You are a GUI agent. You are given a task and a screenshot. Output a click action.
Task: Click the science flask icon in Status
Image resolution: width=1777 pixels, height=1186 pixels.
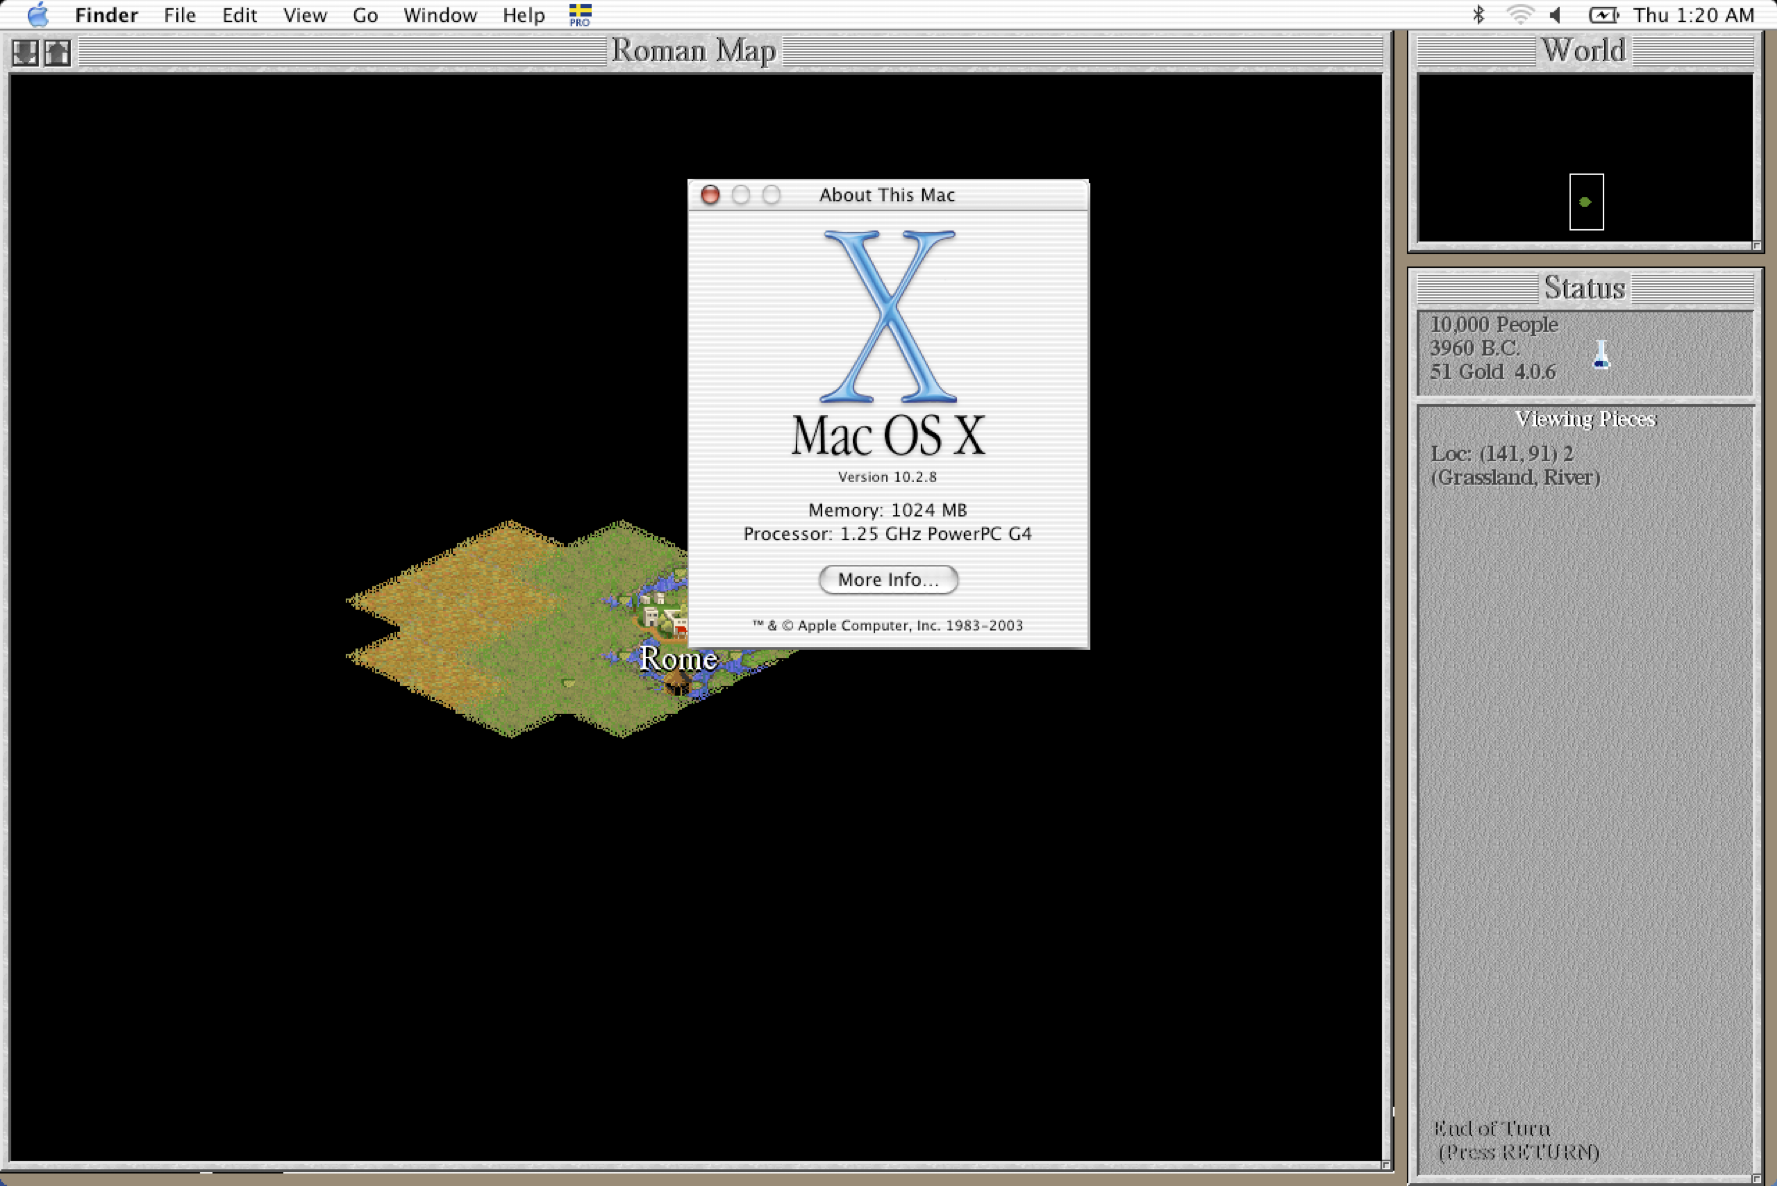tap(1601, 355)
